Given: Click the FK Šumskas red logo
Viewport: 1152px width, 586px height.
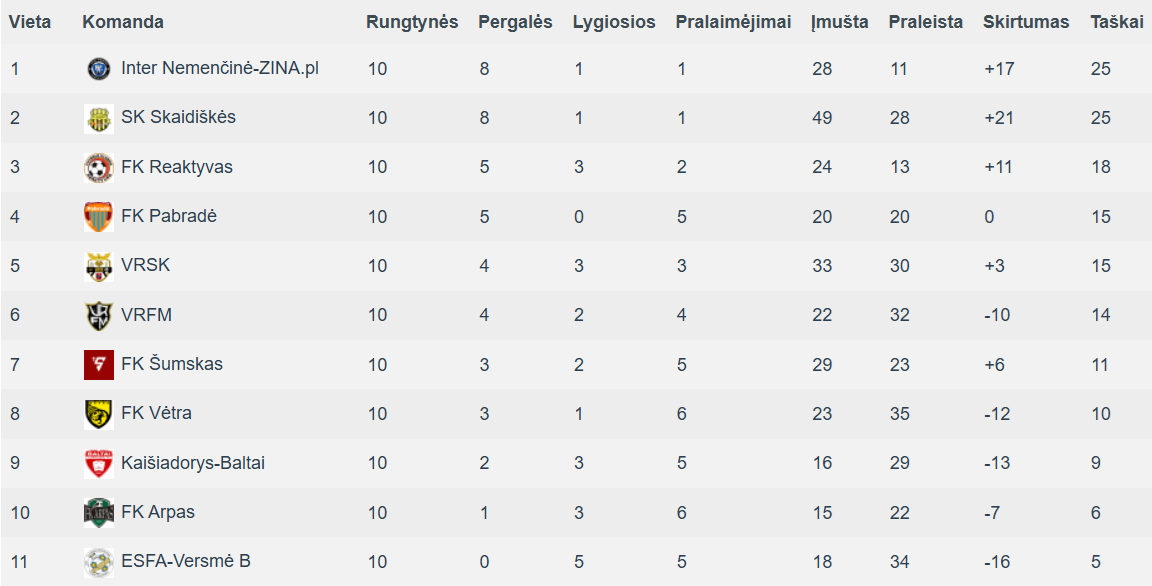Looking at the screenshot, I should [x=98, y=364].
